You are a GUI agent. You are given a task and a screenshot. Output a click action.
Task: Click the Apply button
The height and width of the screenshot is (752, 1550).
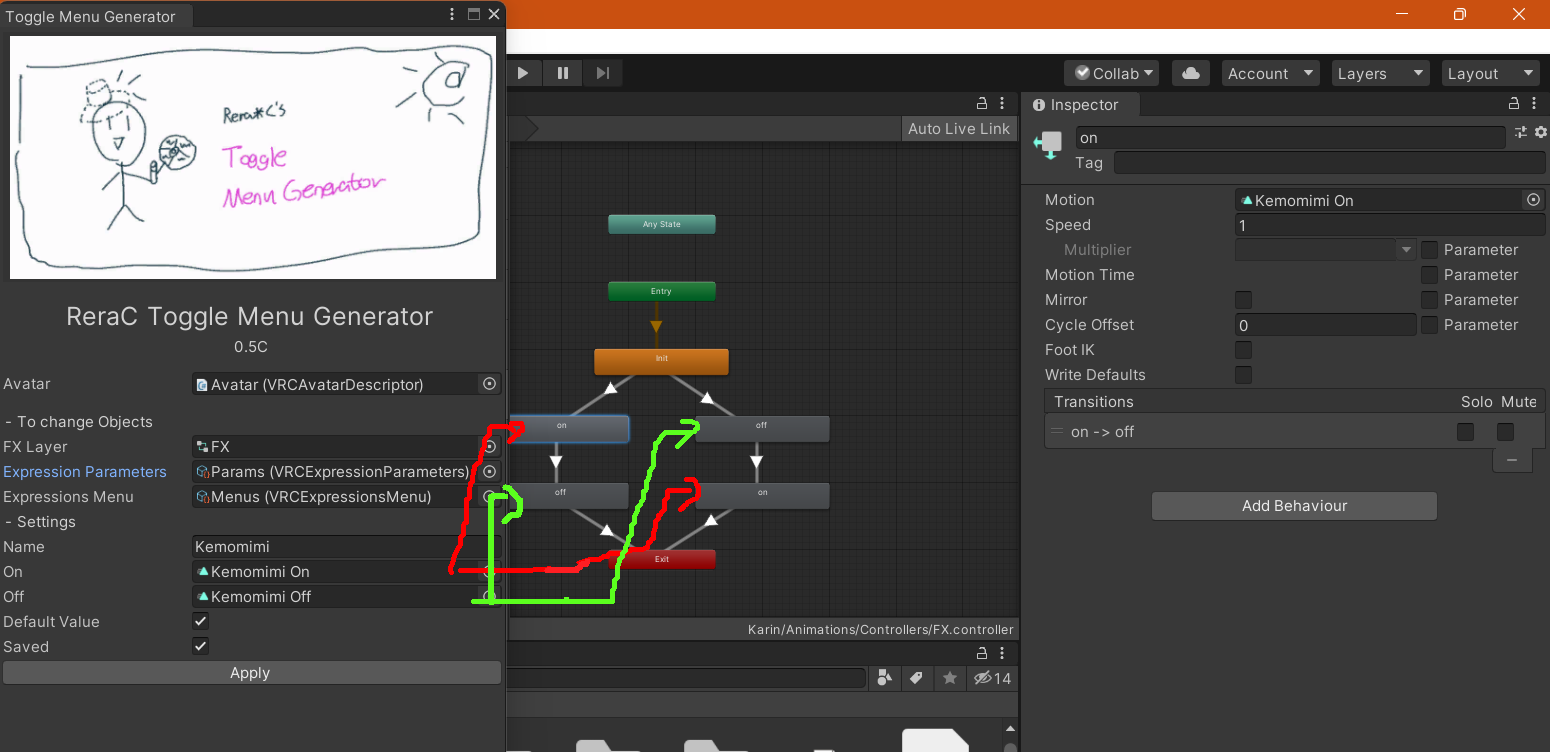[251, 673]
